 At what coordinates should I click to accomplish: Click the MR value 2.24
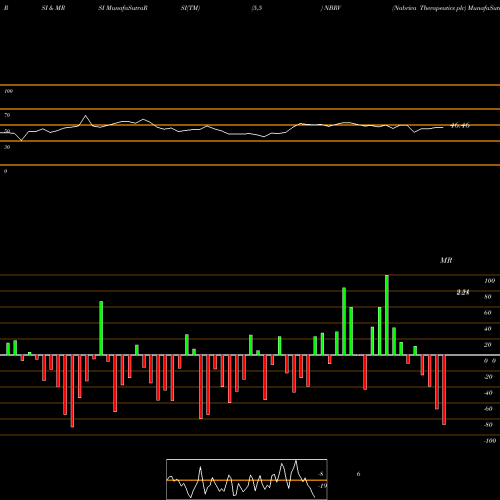[x=463, y=292]
